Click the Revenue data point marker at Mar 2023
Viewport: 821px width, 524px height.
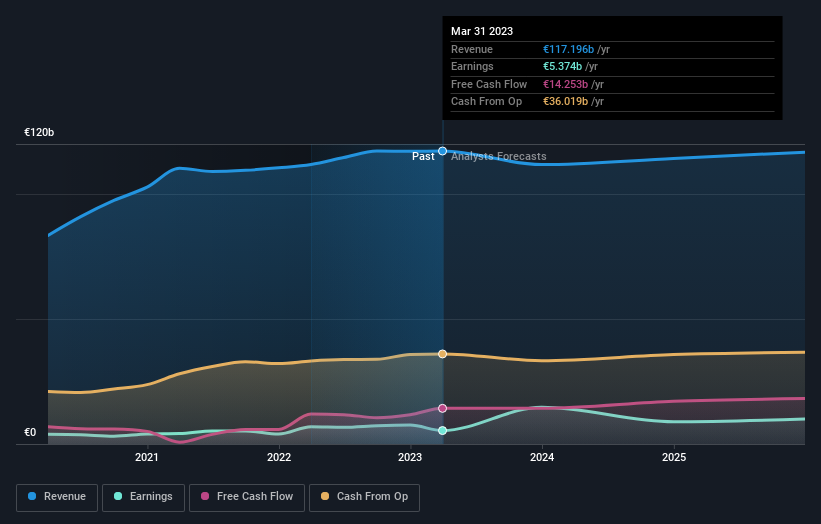click(x=442, y=151)
